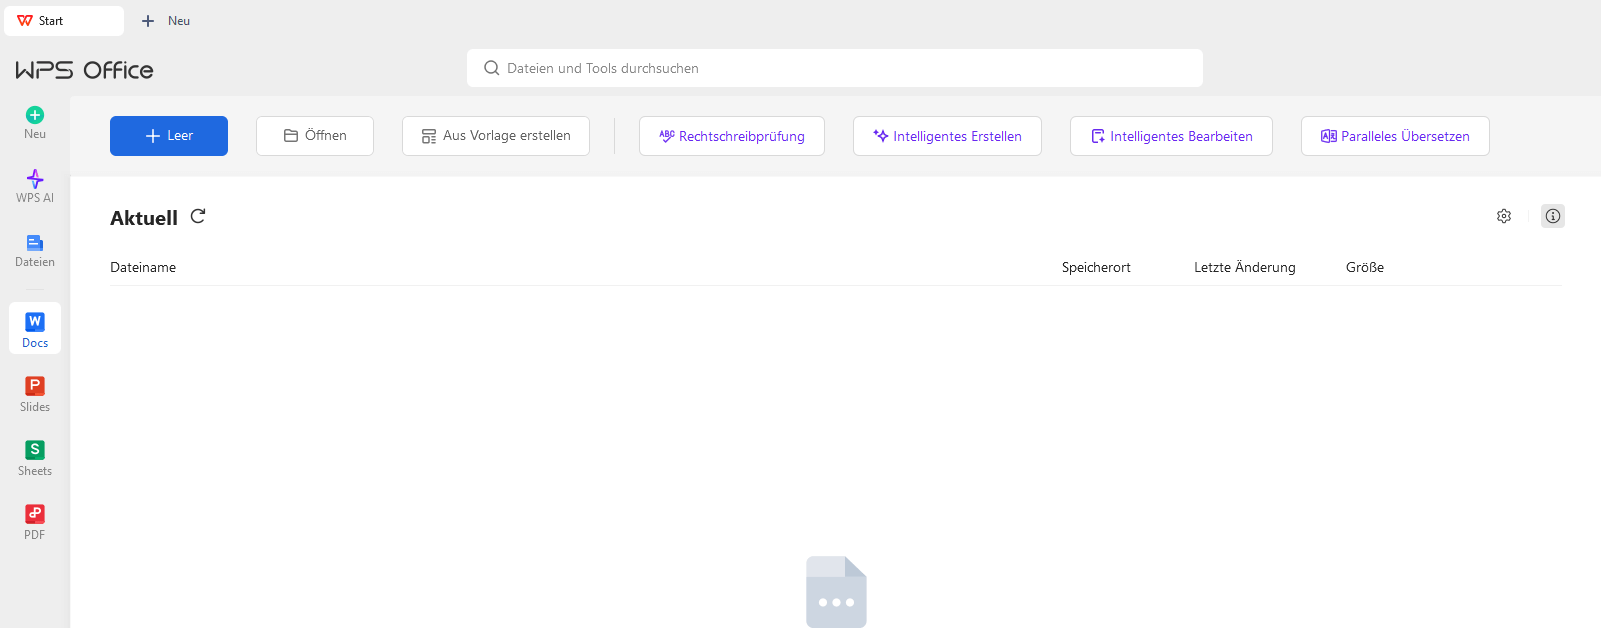Open a new tab with Neu
The width and height of the screenshot is (1601, 628).
(x=166, y=20)
